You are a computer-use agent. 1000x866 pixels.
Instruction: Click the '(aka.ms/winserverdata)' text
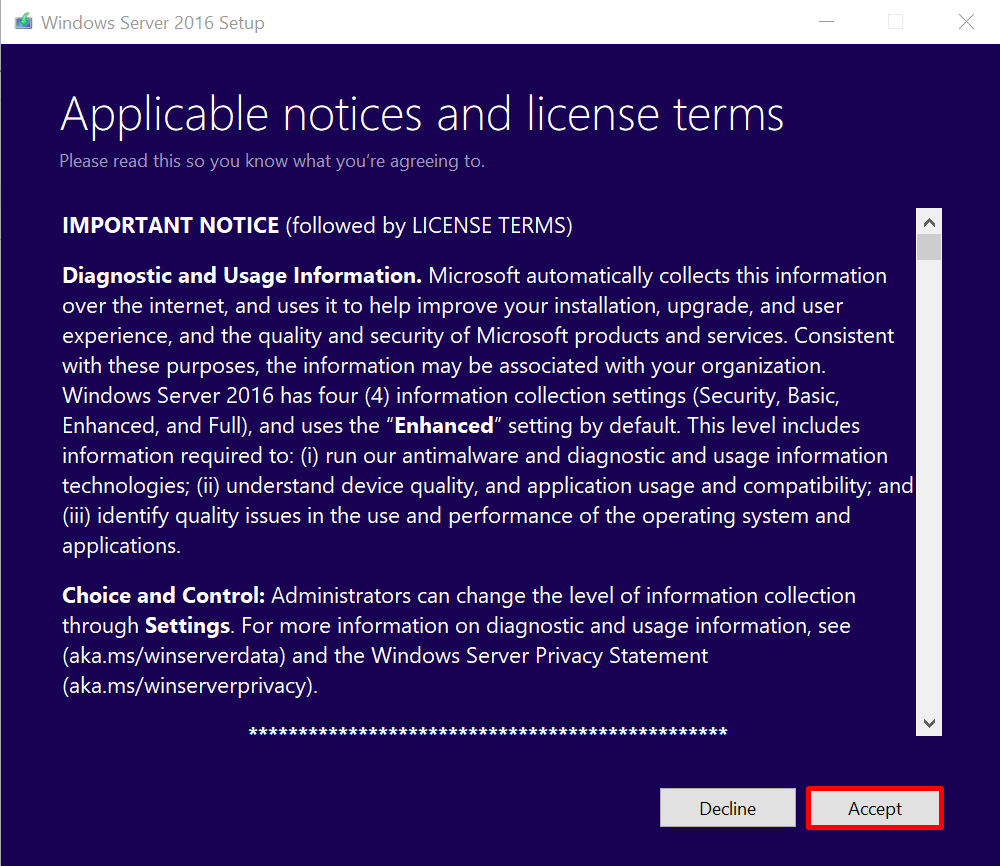[x=174, y=656]
